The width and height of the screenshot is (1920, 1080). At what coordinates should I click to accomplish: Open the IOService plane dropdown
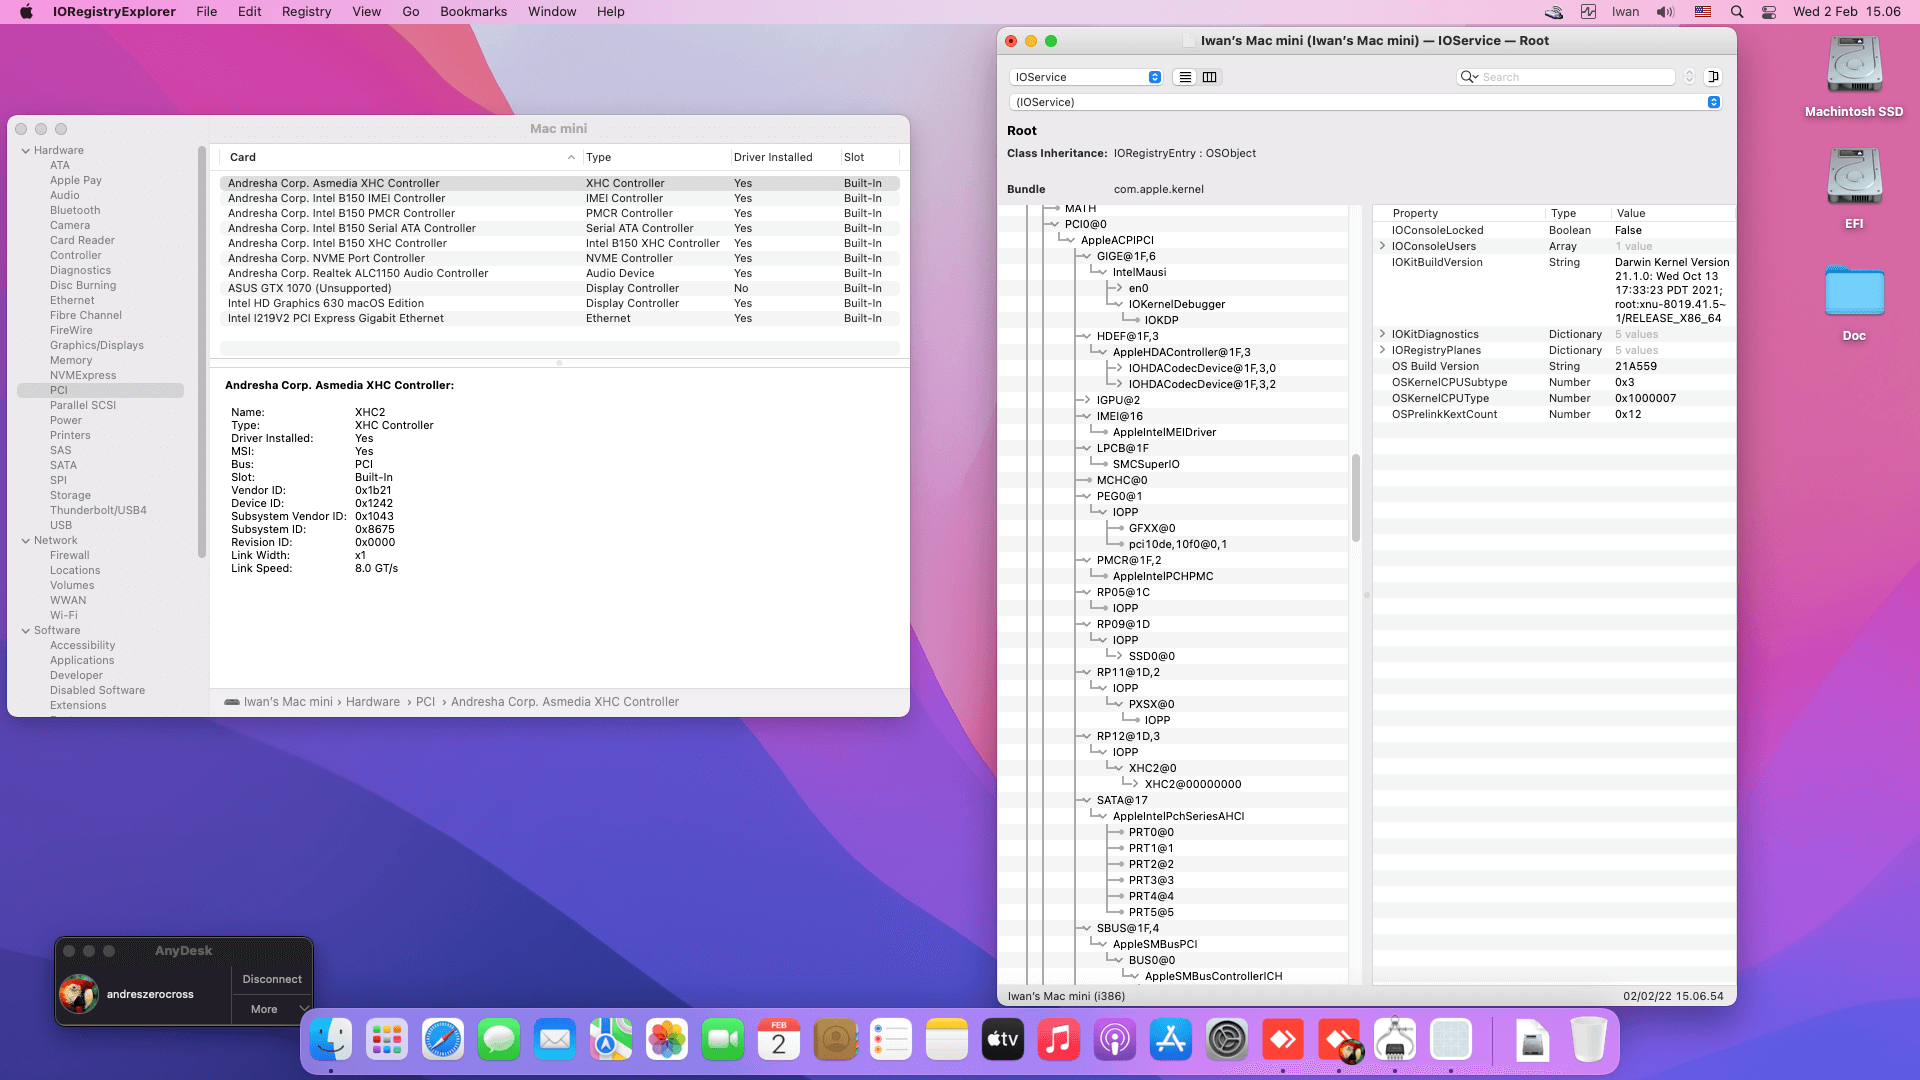pyautogui.click(x=1086, y=77)
